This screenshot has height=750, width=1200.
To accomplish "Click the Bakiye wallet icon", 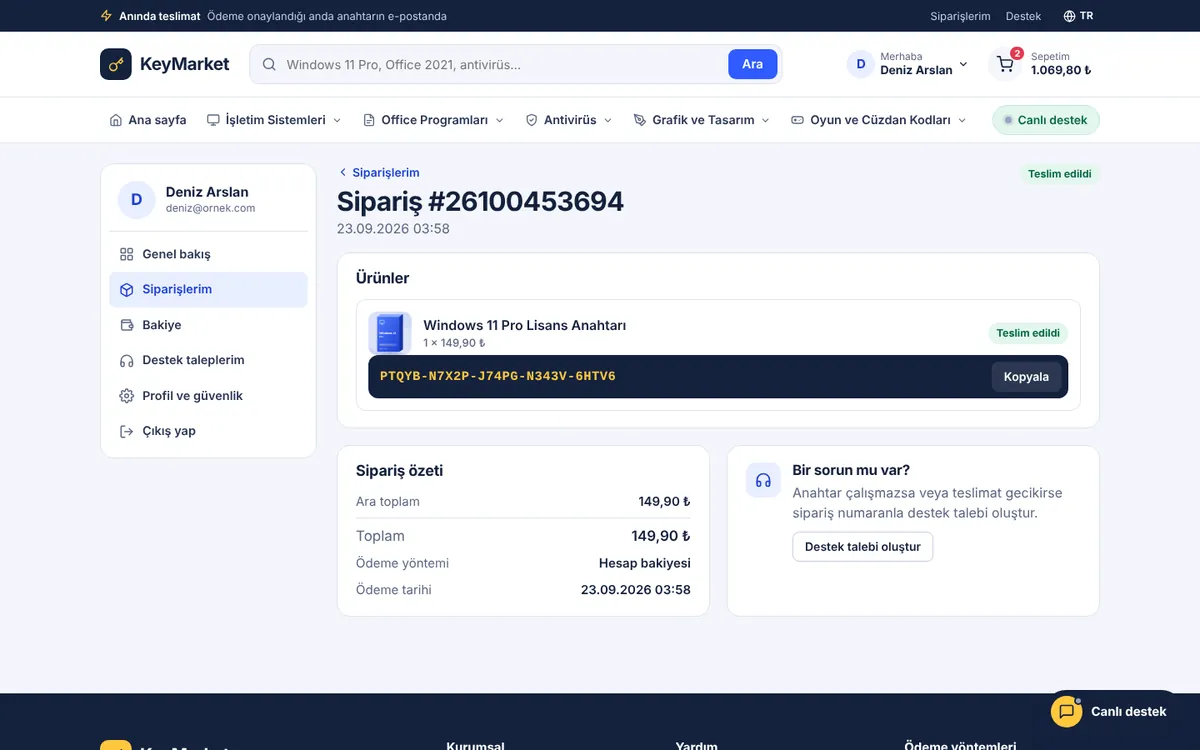I will [x=126, y=325].
